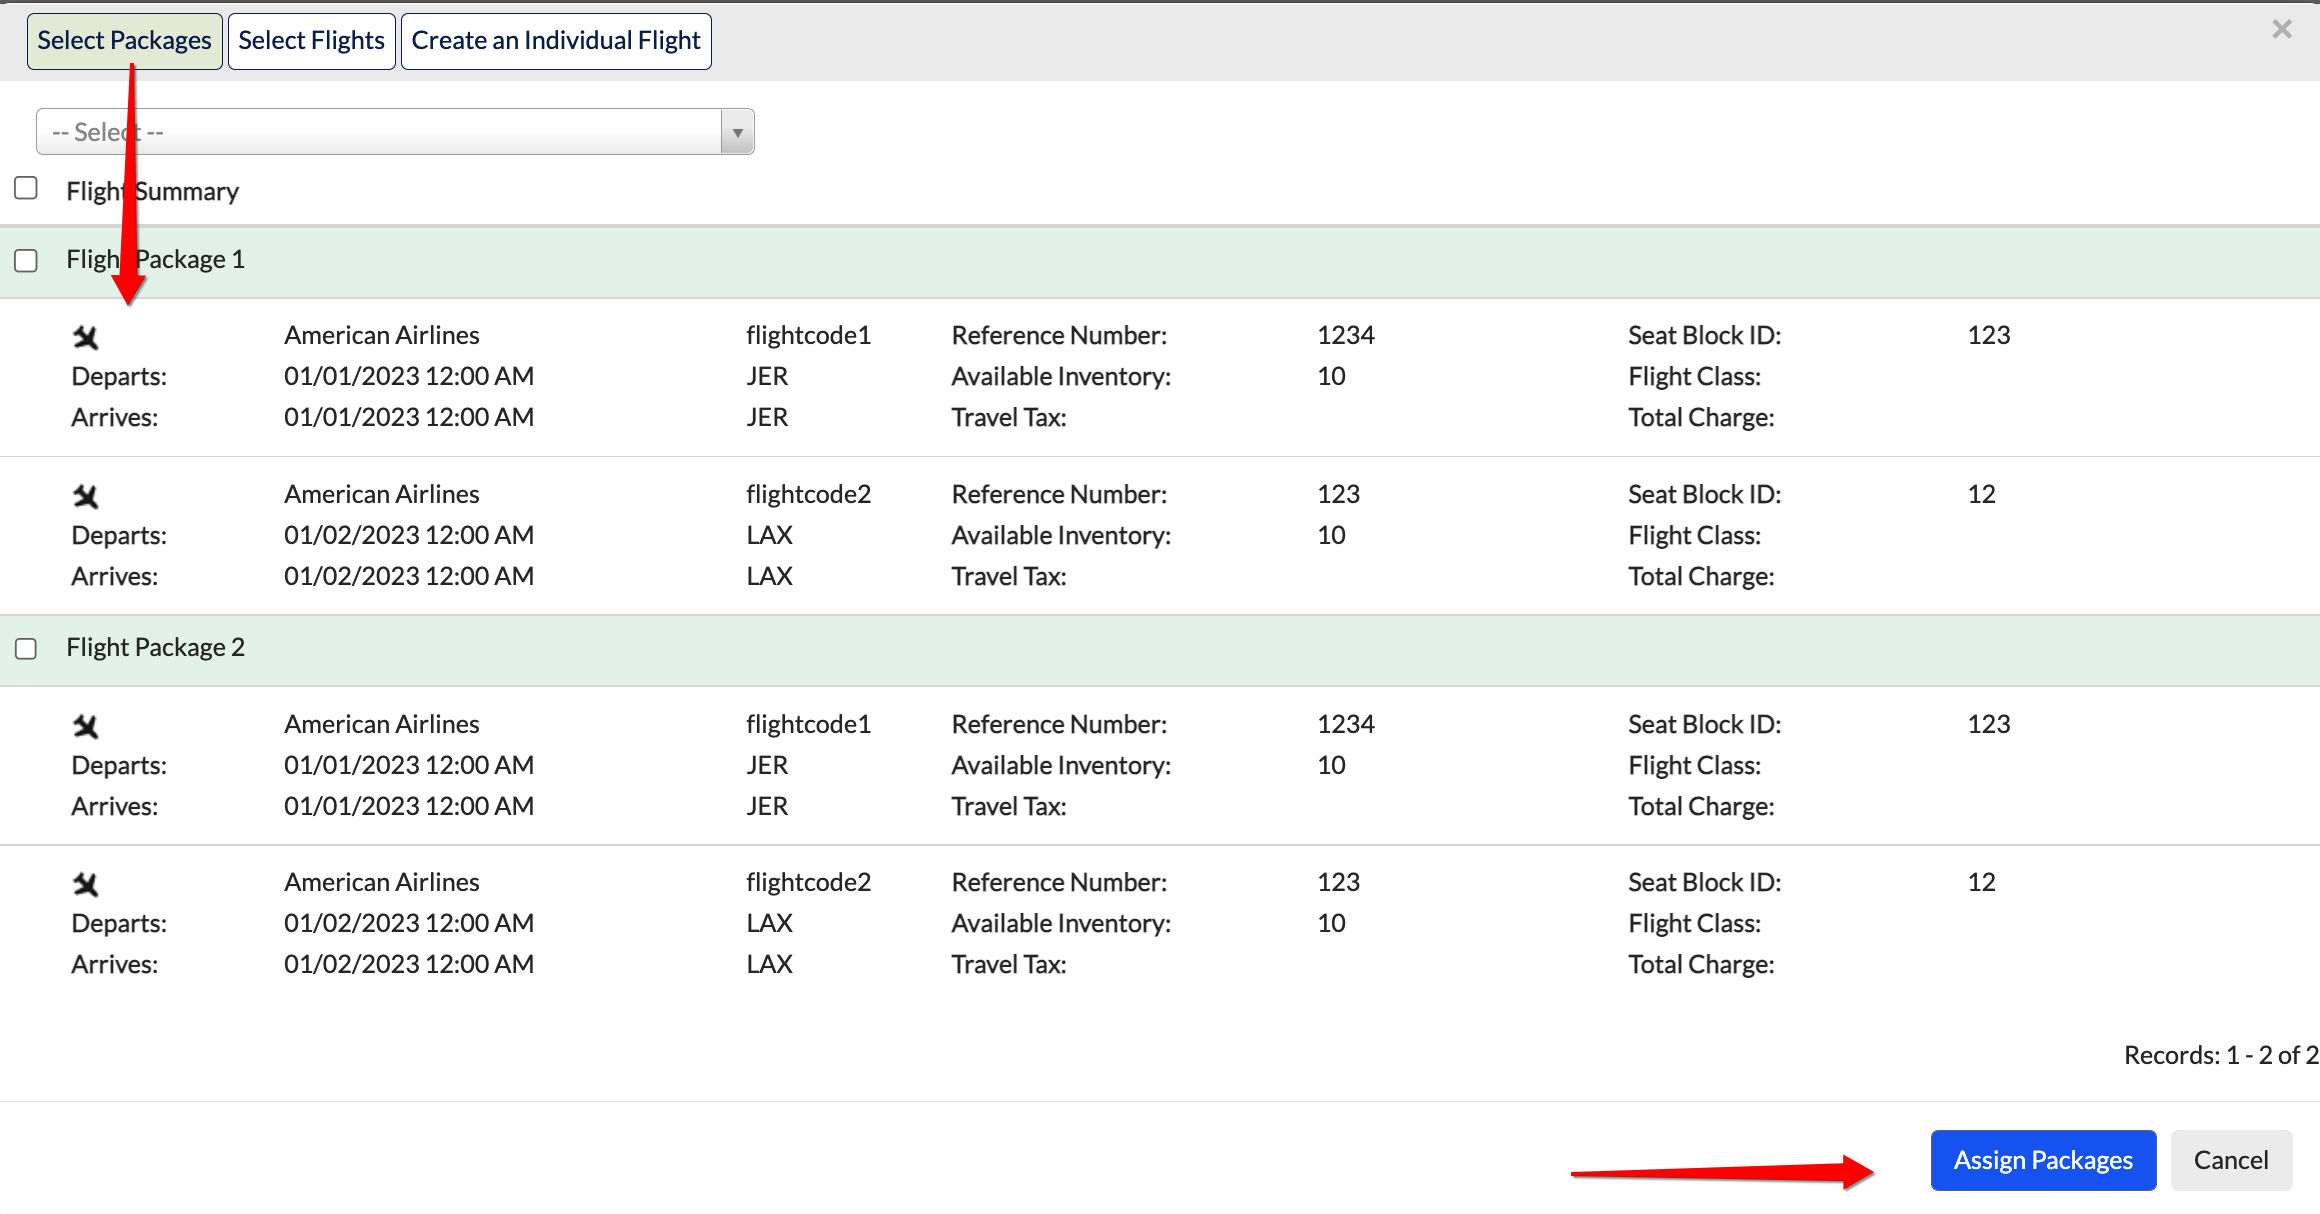2320x1214 pixels.
Task: Click the Records: 1 - 2 of 2 indicator
Action: (x=2221, y=1055)
